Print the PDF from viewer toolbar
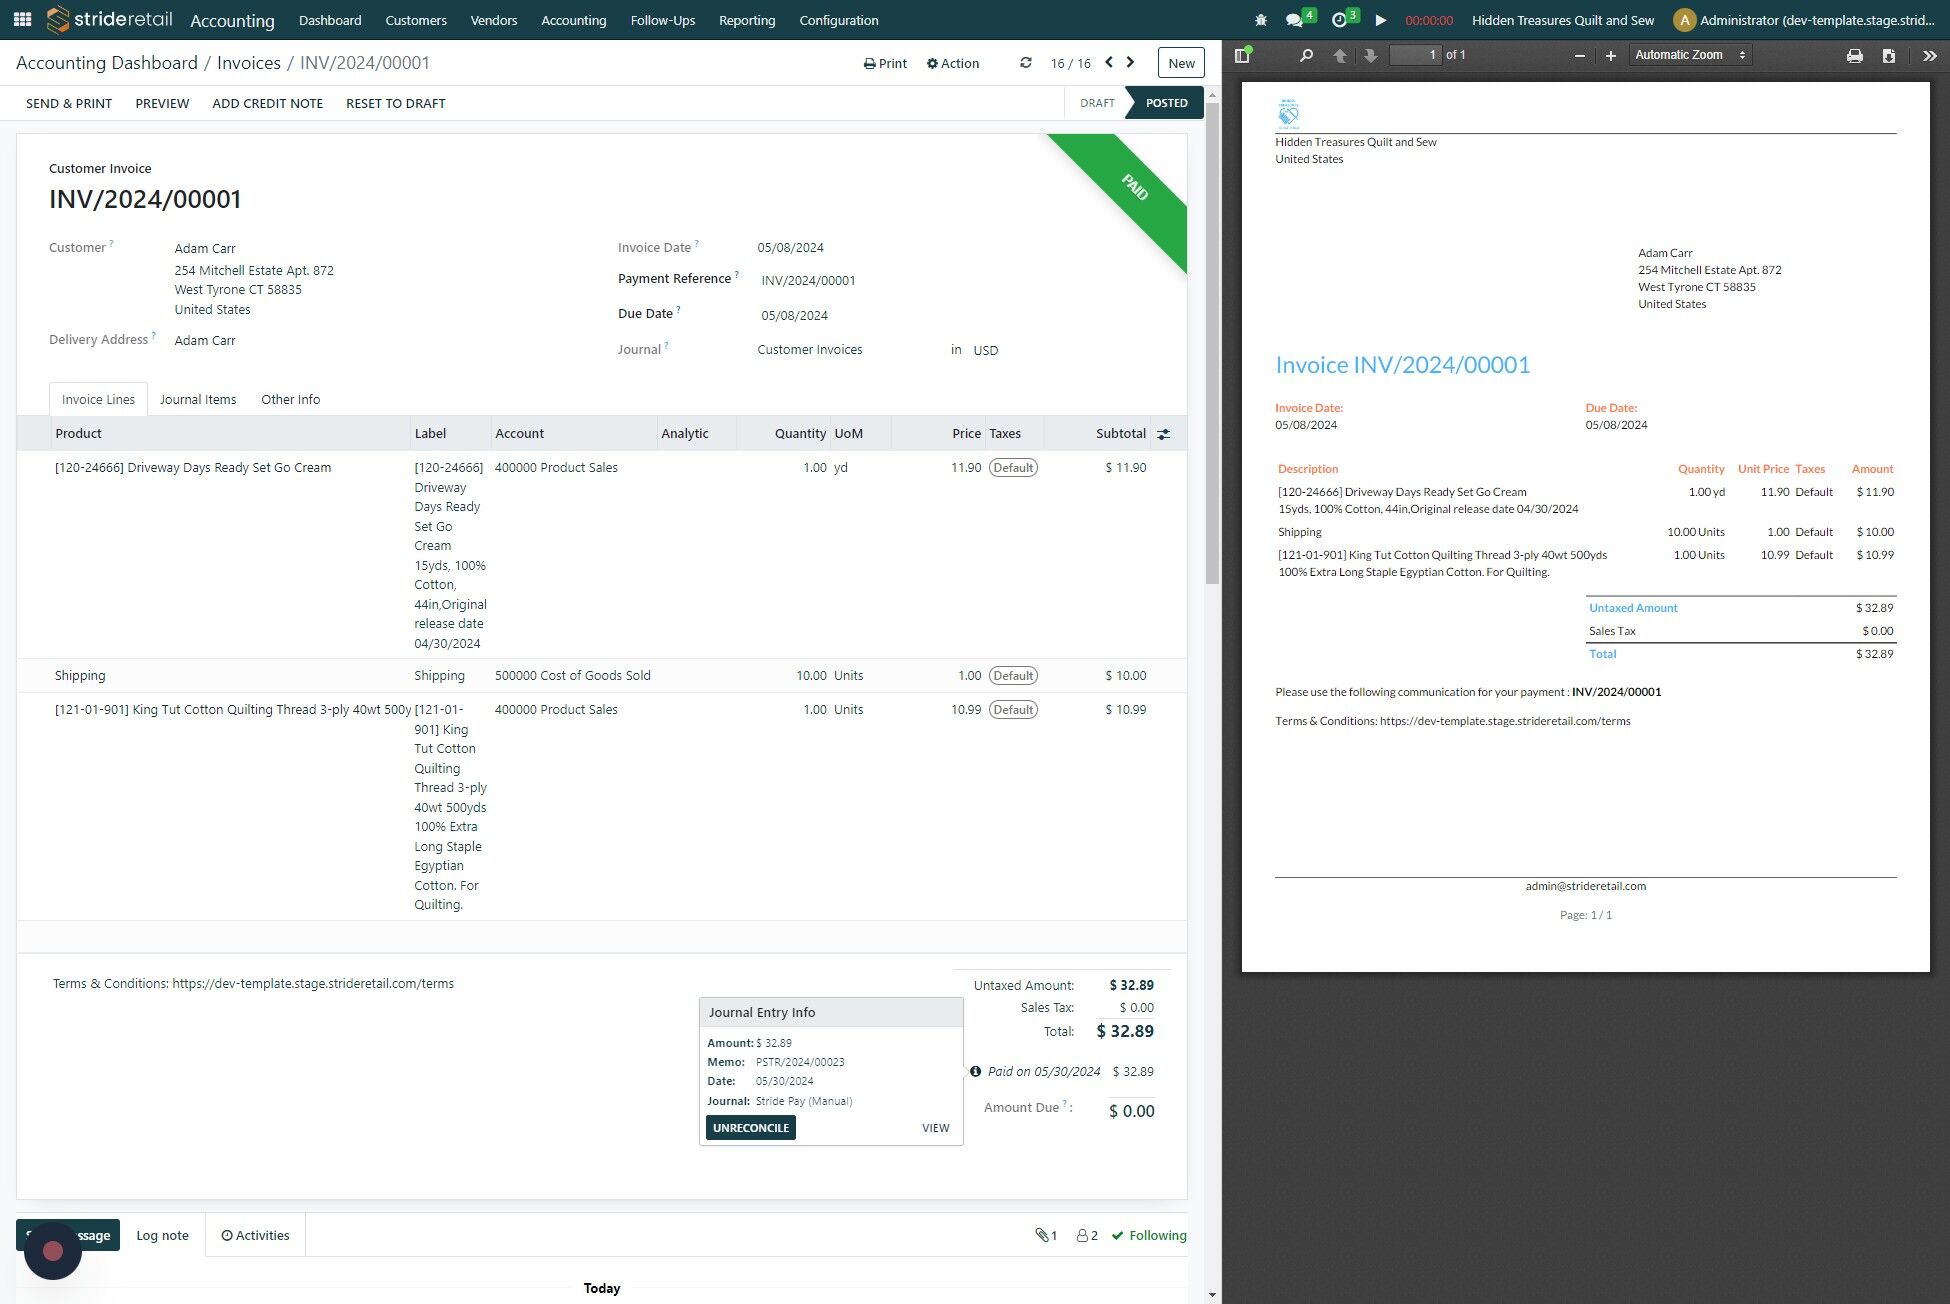Image resolution: width=1950 pixels, height=1304 pixels. 1855,55
